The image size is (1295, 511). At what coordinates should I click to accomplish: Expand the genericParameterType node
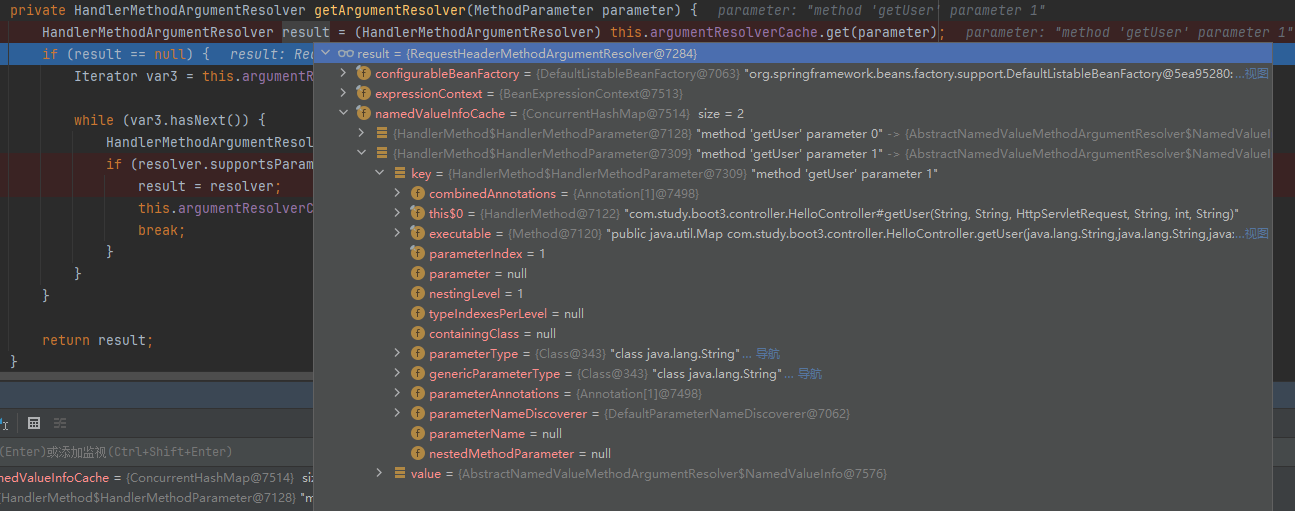coord(398,373)
